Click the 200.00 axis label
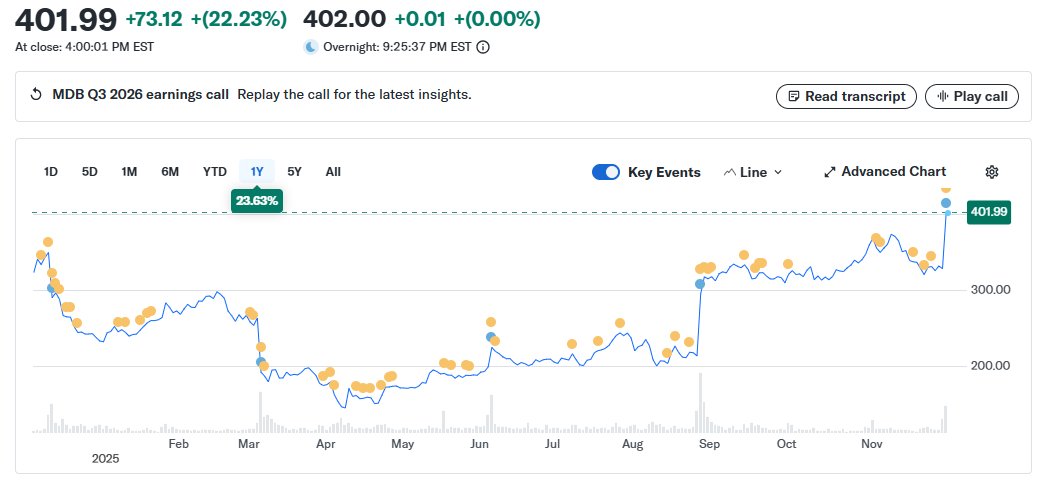 point(990,366)
